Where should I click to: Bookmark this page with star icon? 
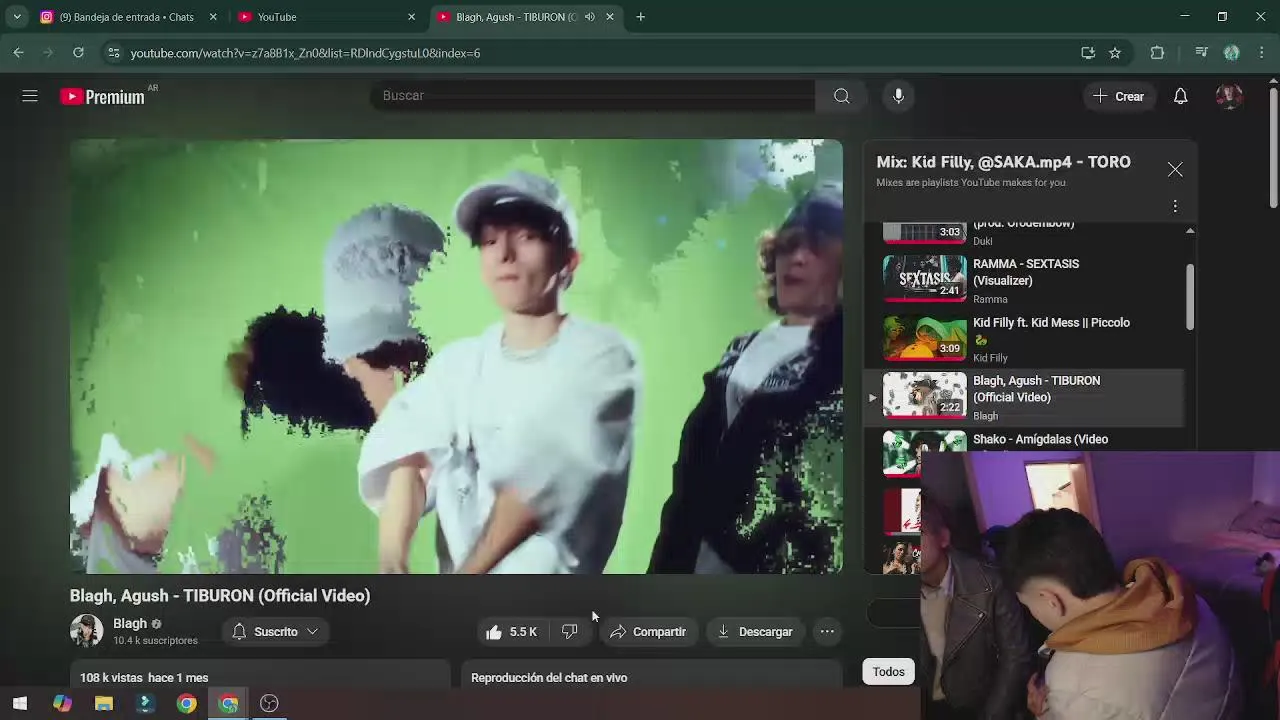[x=1115, y=53]
